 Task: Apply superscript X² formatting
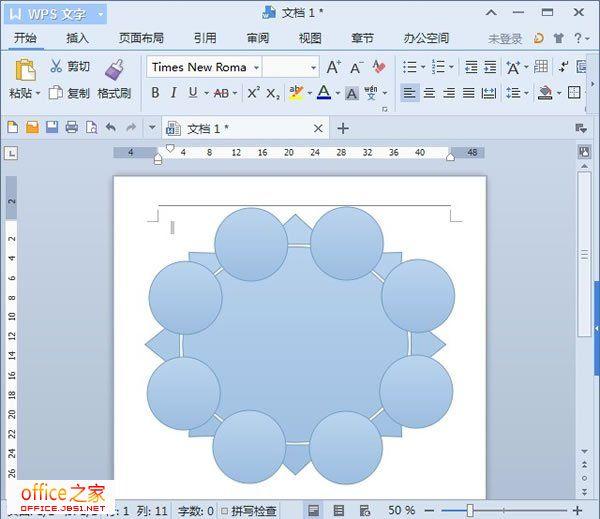pos(253,93)
